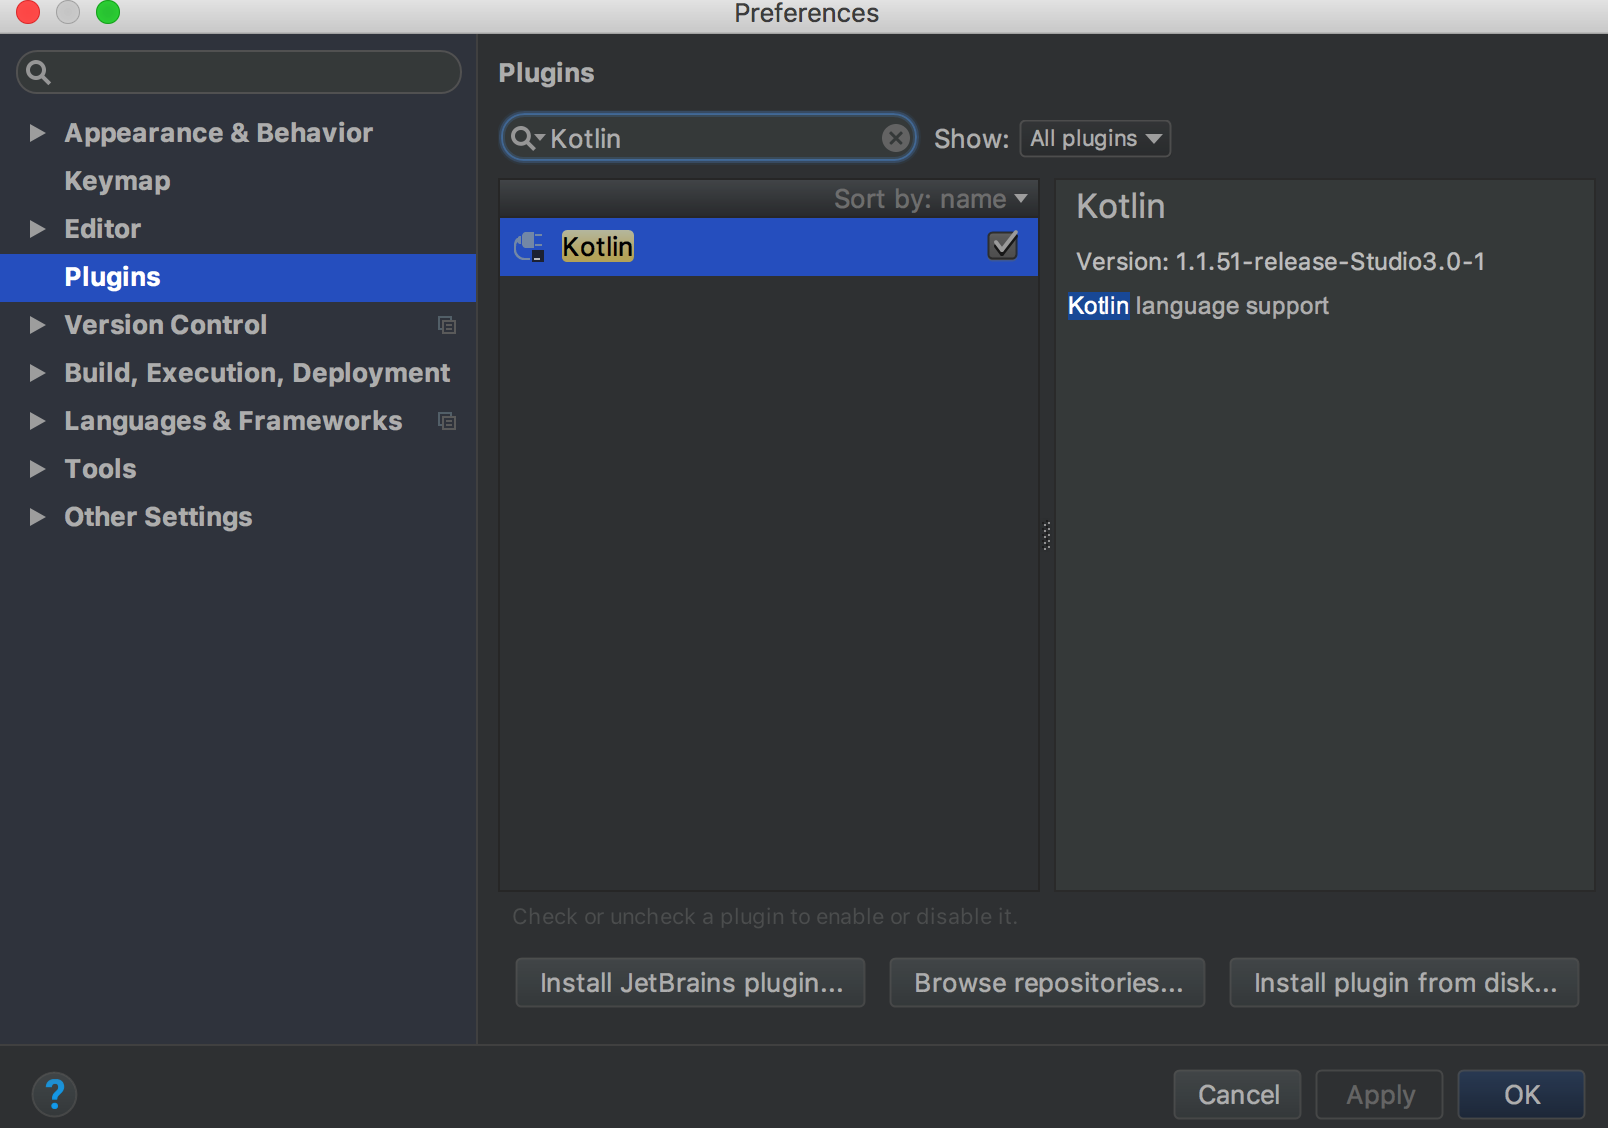1608x1128 pixels.
Task: Open the Sort by name dropdown
Action: (931, 199)
